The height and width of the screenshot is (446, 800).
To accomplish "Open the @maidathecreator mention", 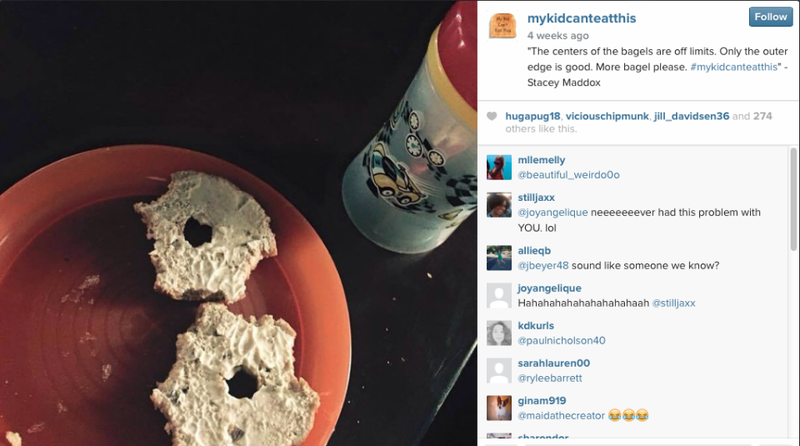I will pyautogui.click(x=561, y=416).
